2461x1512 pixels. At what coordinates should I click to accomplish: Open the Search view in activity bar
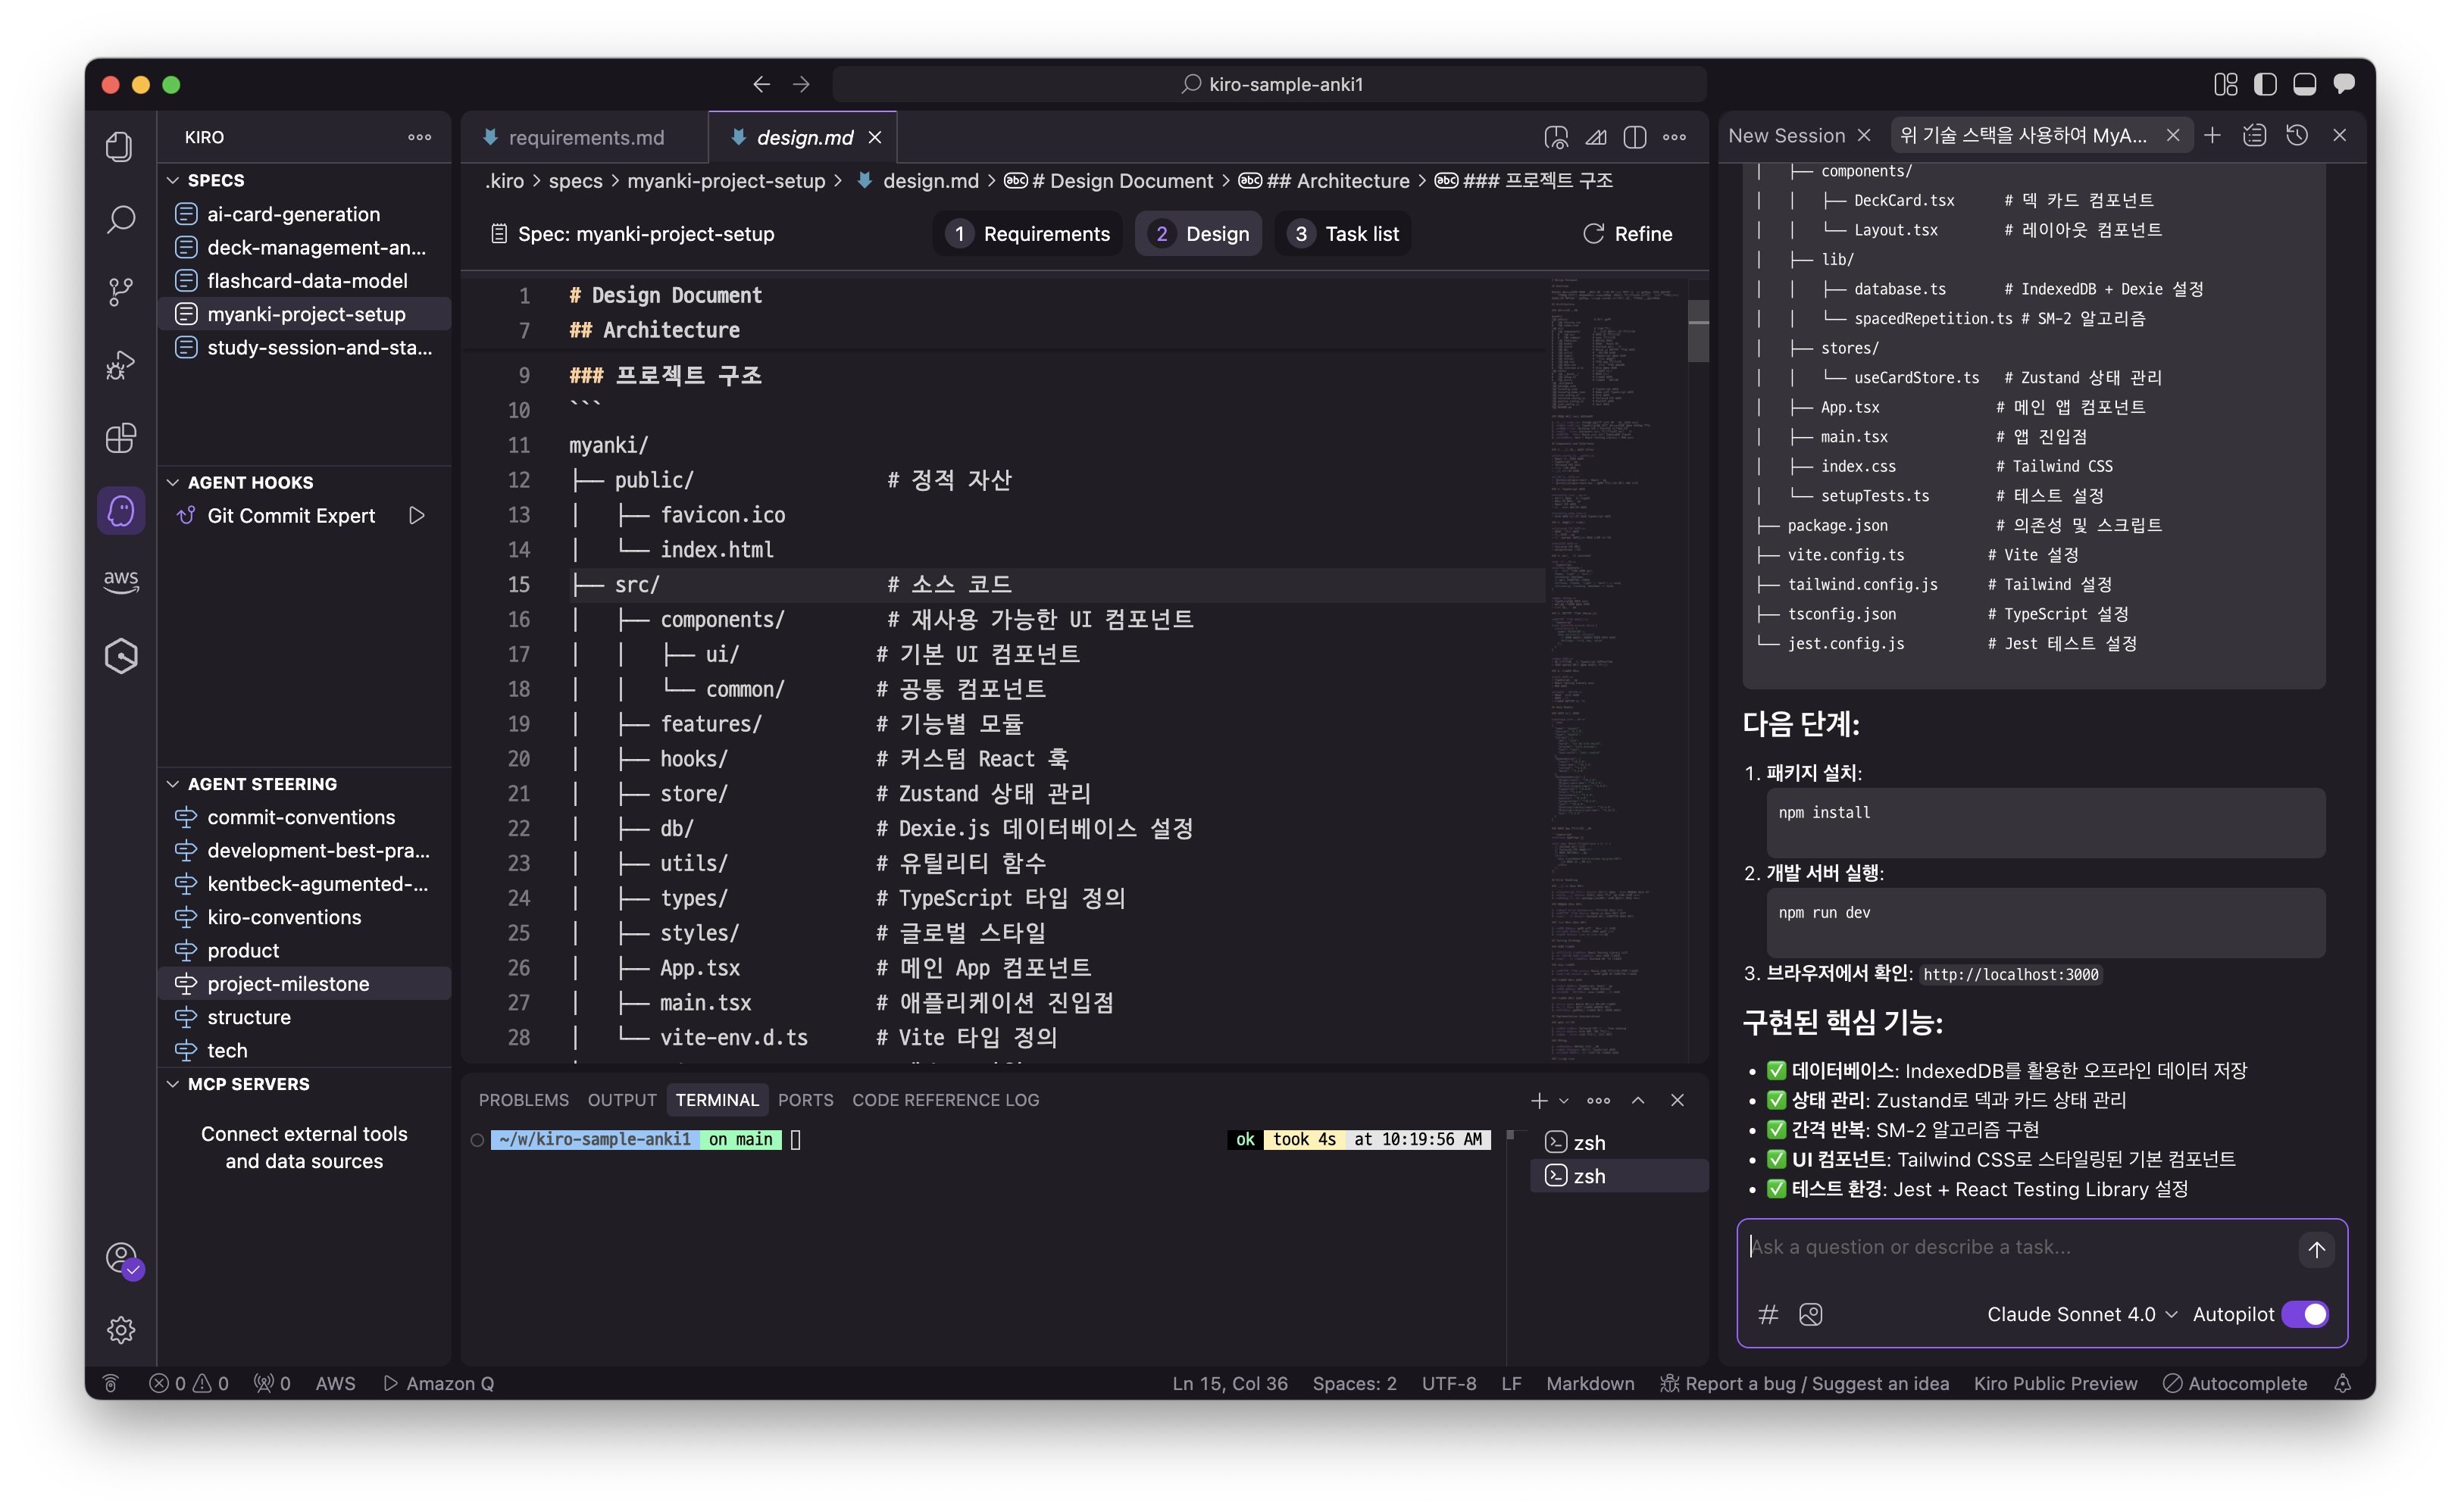121,218
